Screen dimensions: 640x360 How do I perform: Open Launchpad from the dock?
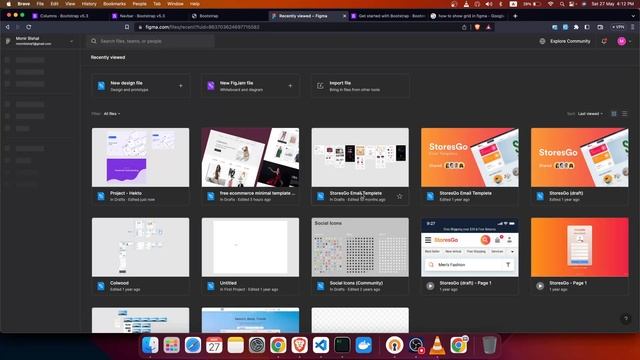[x=171, y=345]
